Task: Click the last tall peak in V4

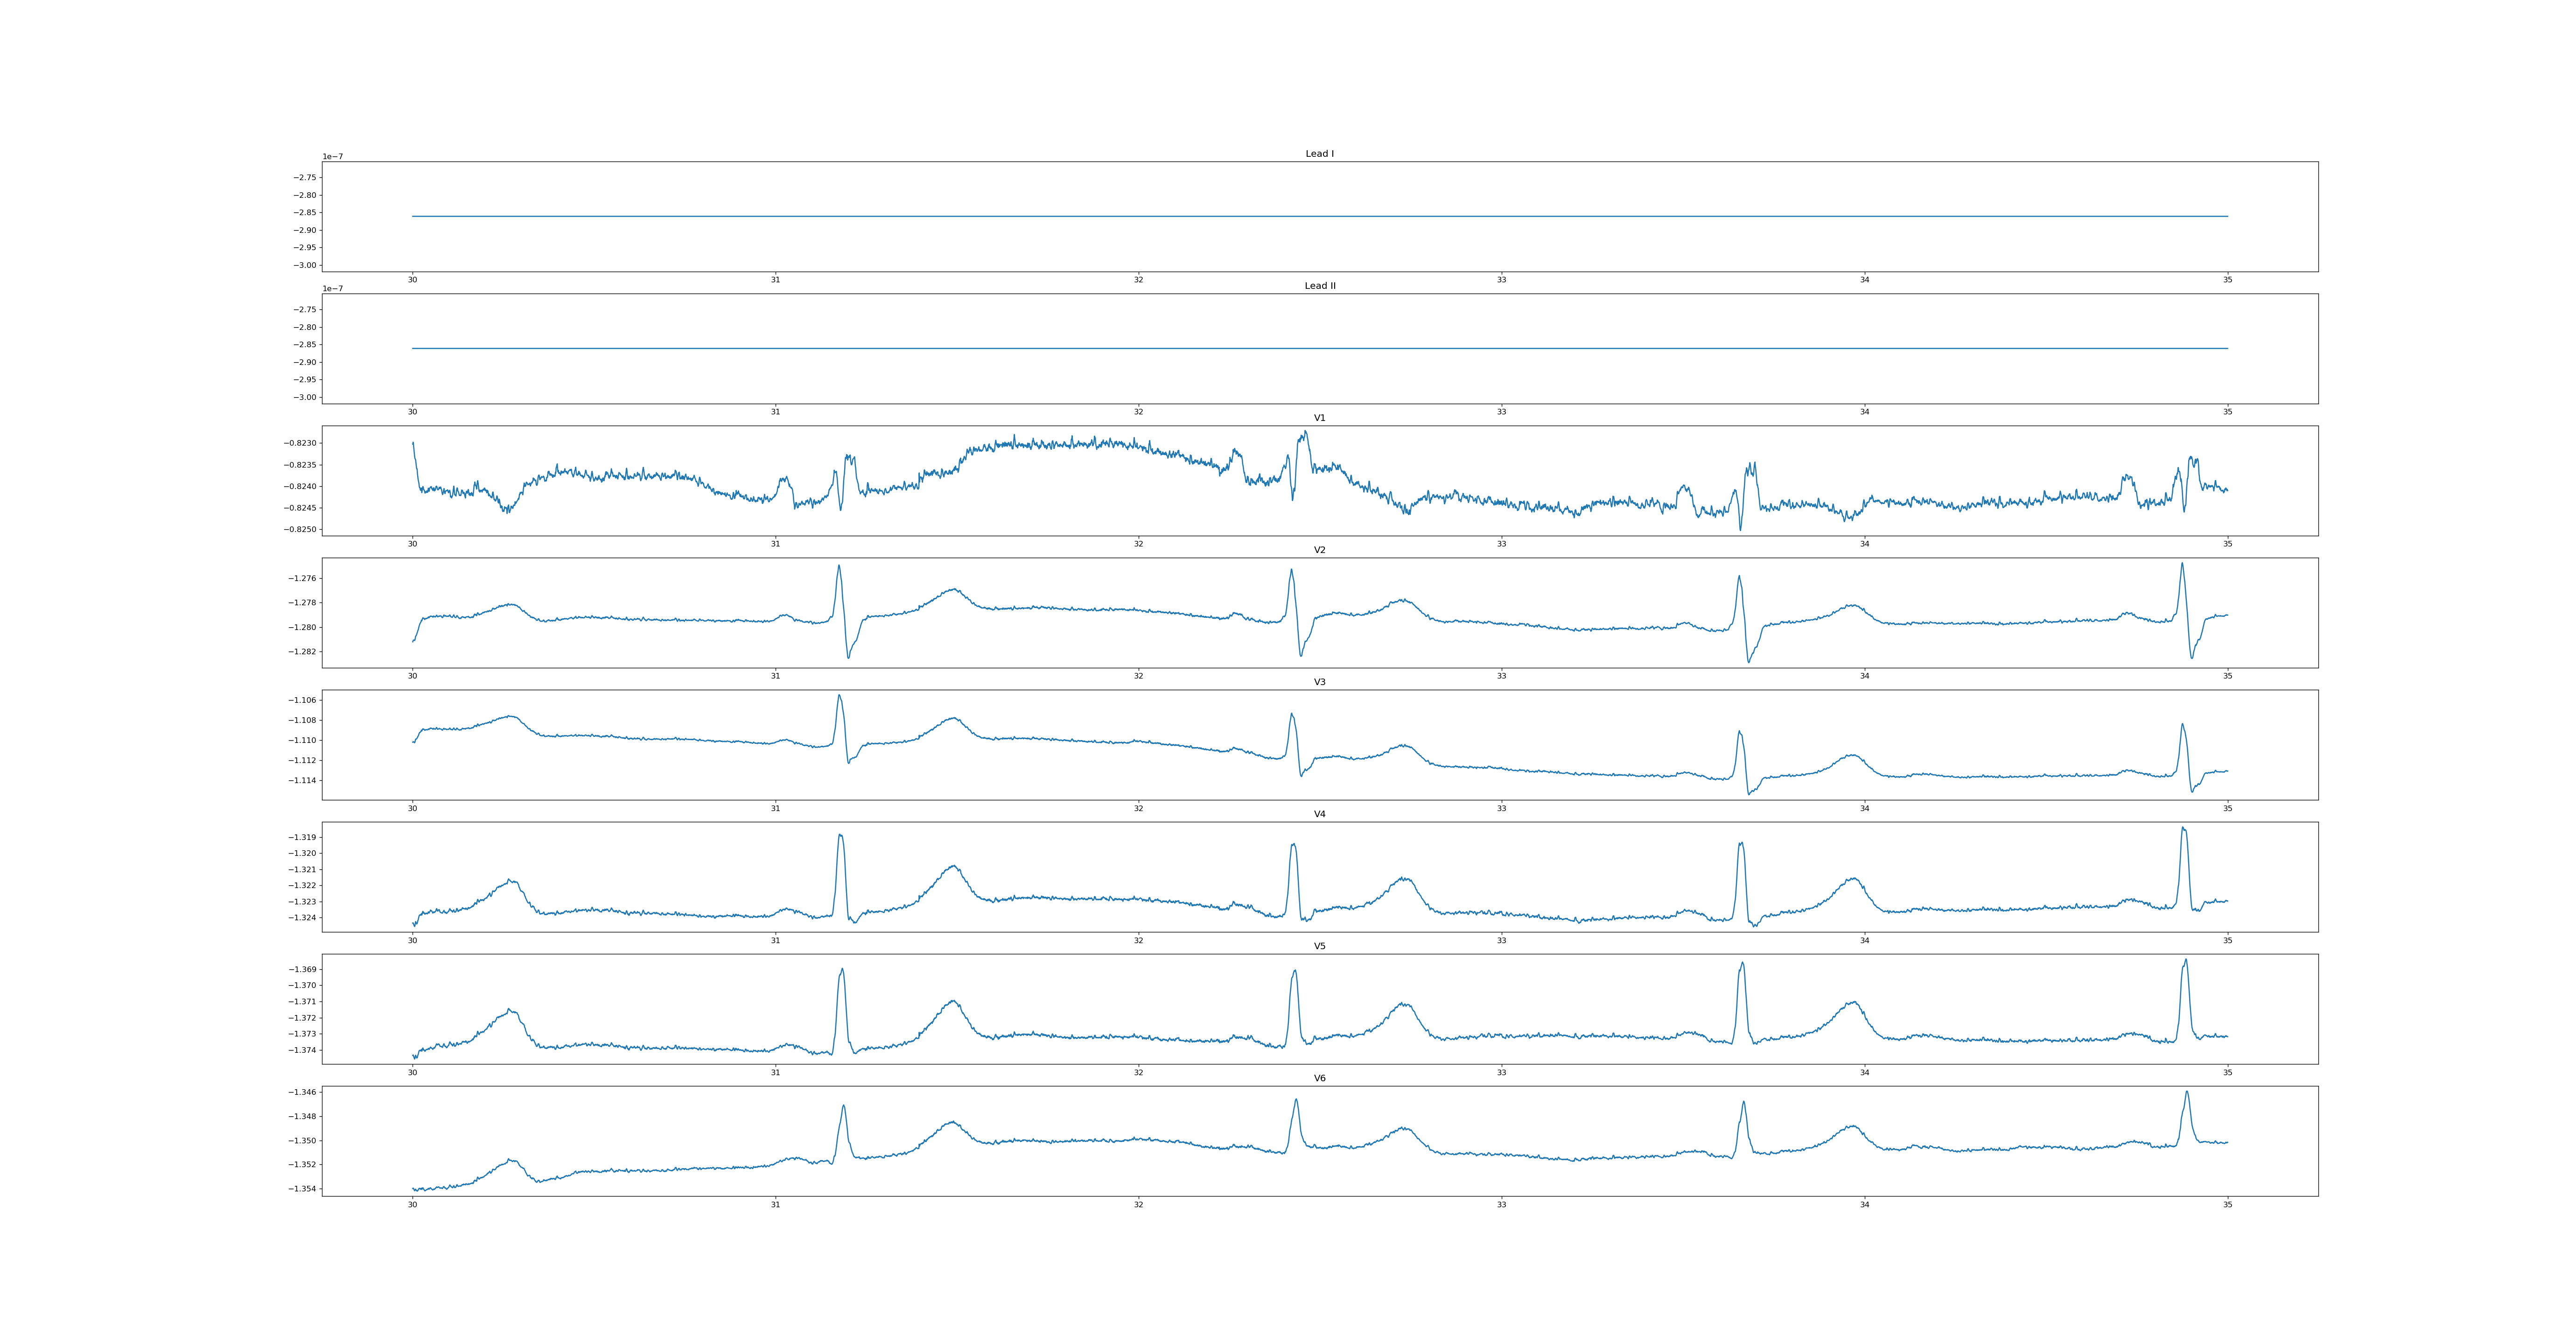Action: tap(2183, 829)
